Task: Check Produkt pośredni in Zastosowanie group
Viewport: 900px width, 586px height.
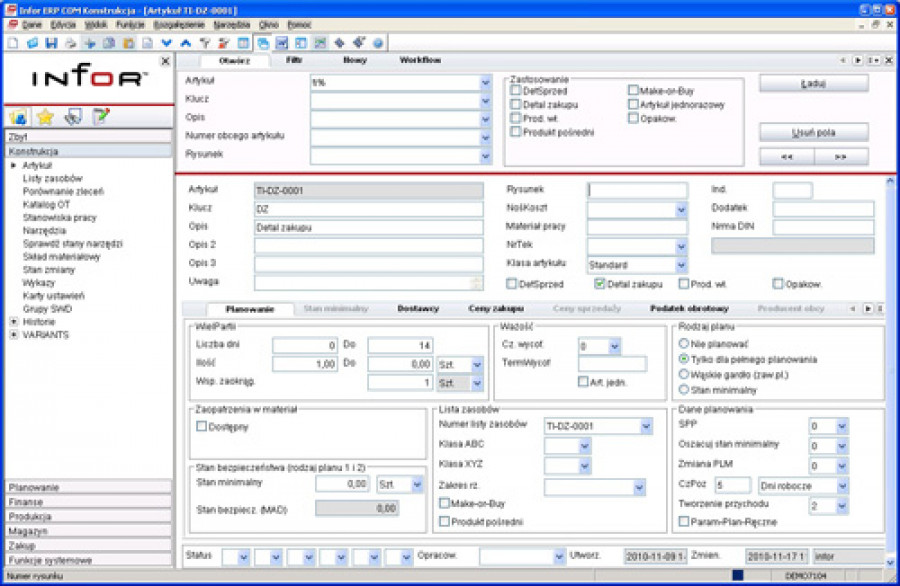Action: 515,132
